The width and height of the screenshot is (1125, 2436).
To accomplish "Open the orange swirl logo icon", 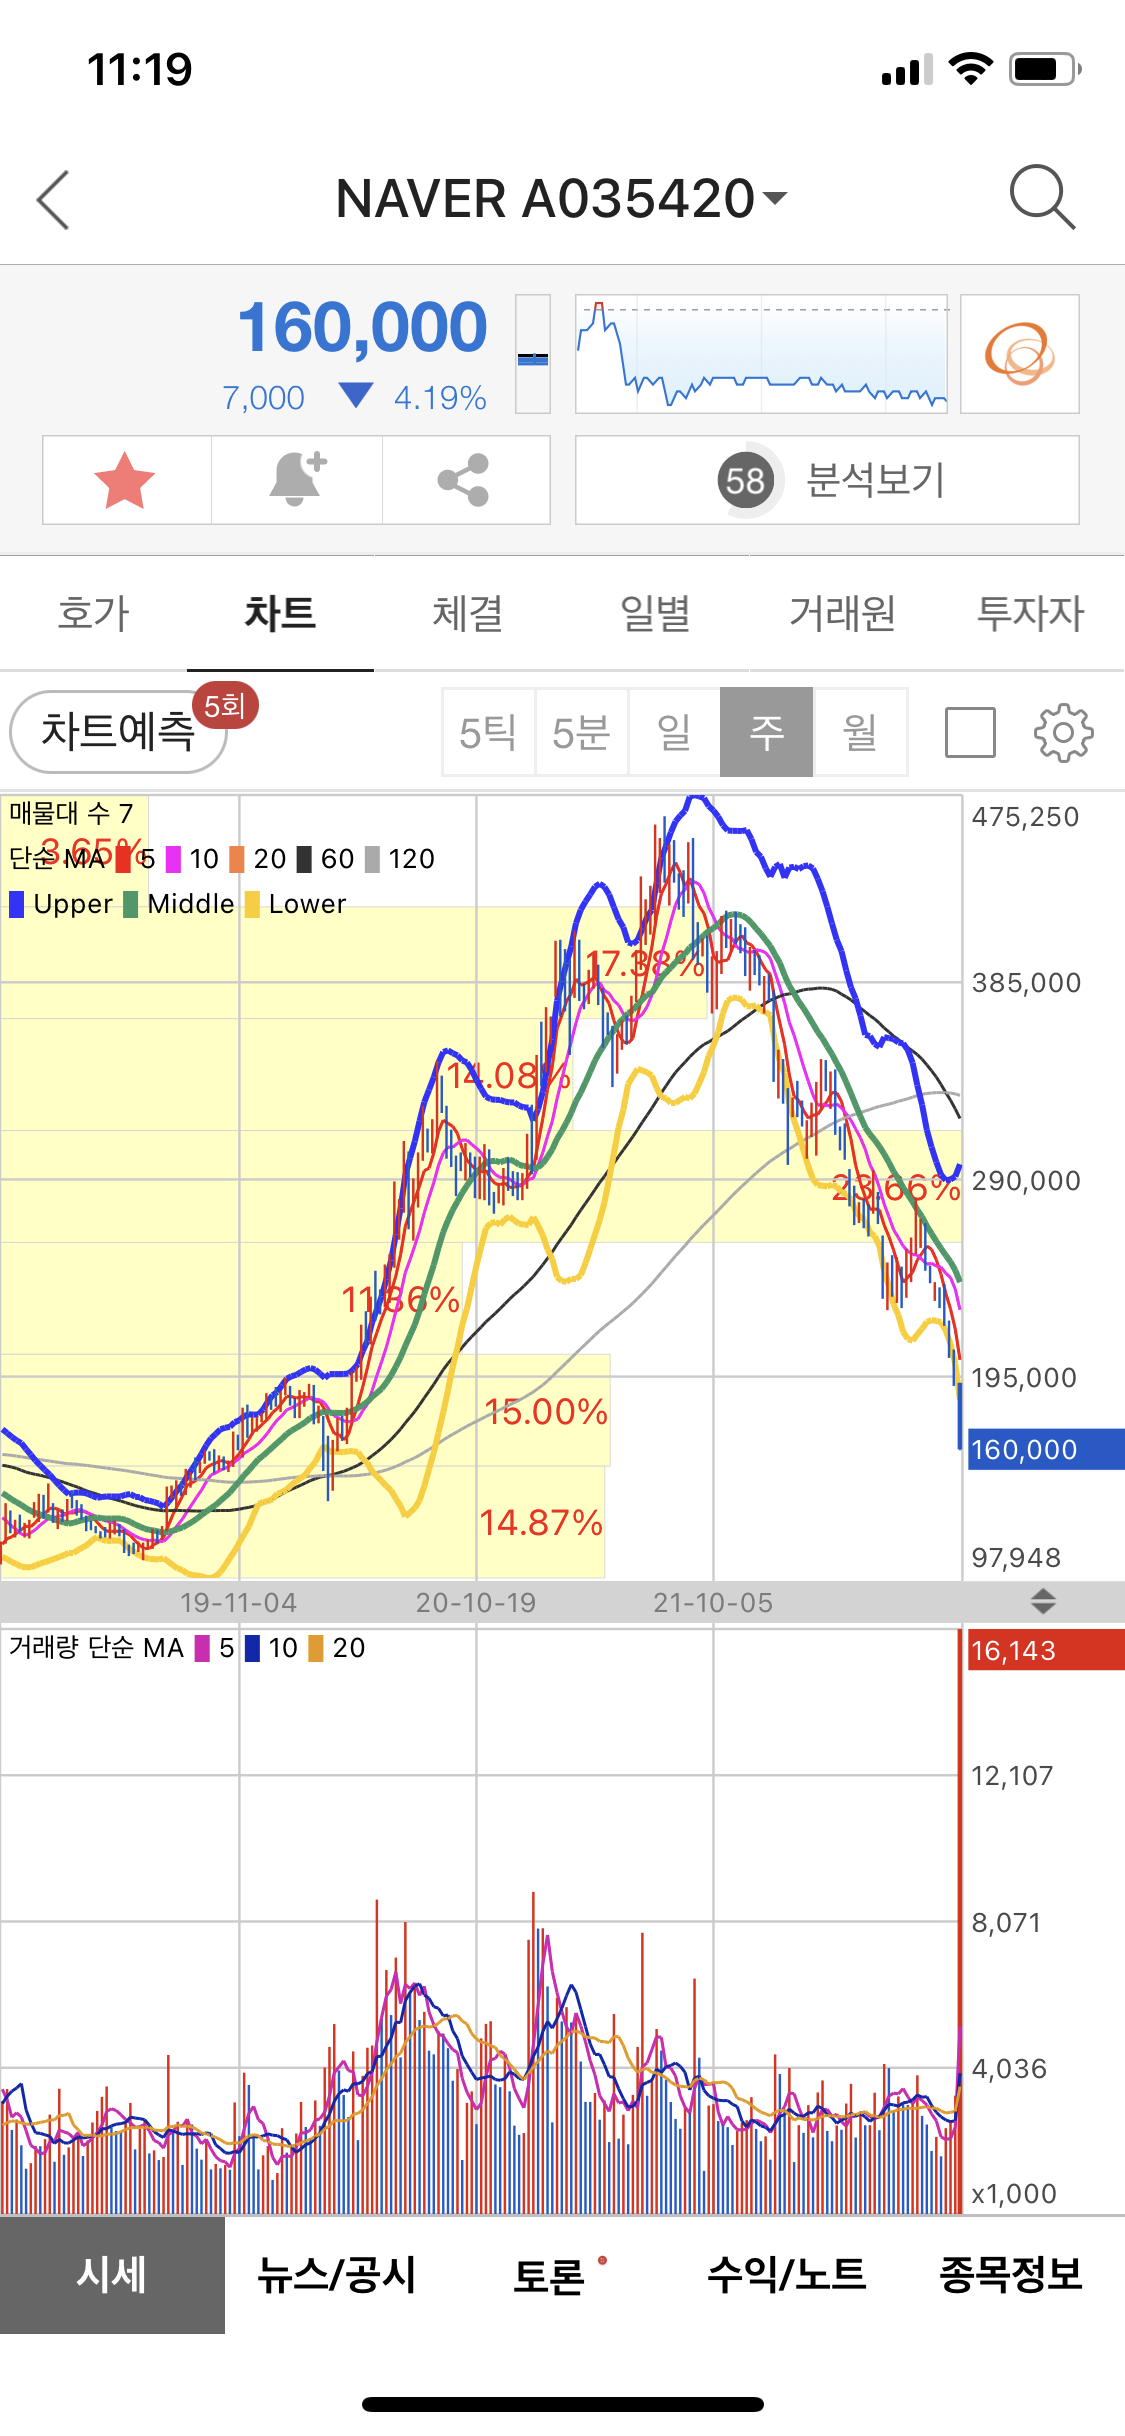I will click(1019, 354).
